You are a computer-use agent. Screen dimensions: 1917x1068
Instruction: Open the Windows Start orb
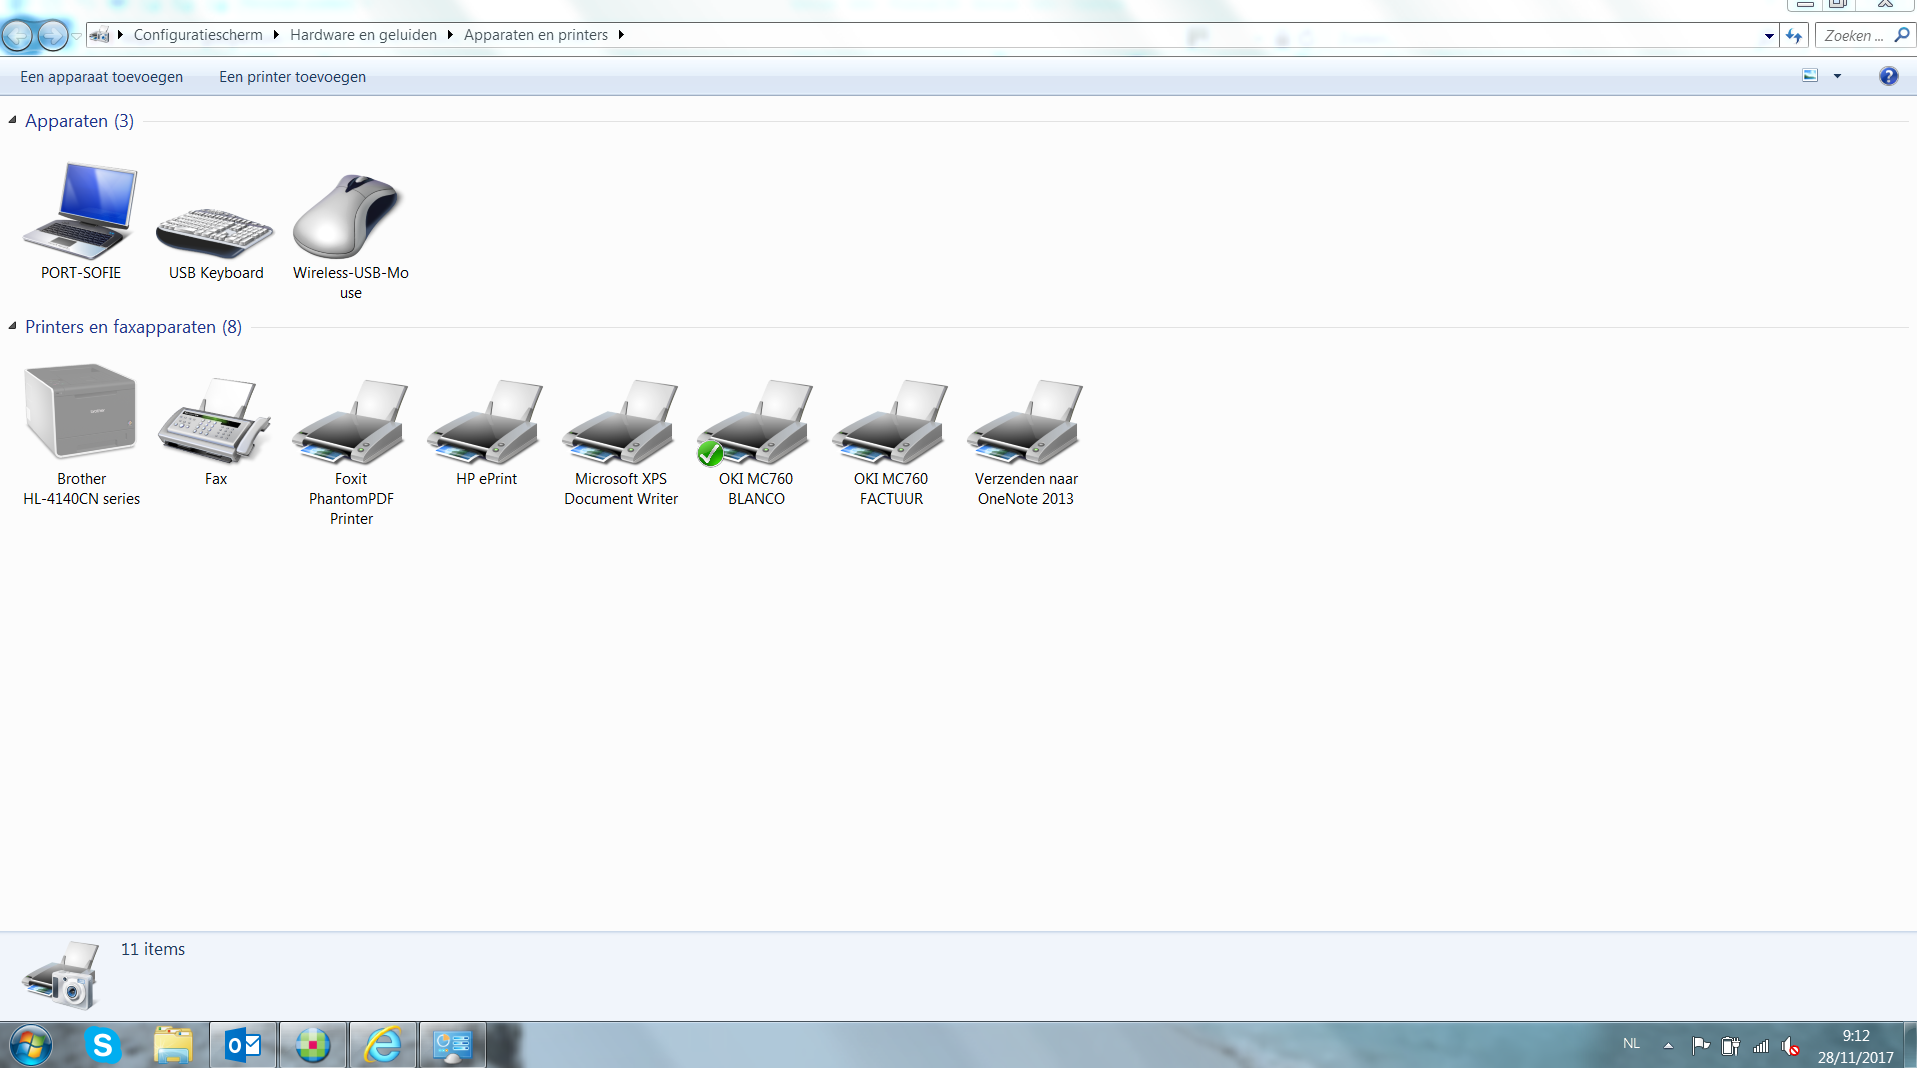(x=30, y=1045)
